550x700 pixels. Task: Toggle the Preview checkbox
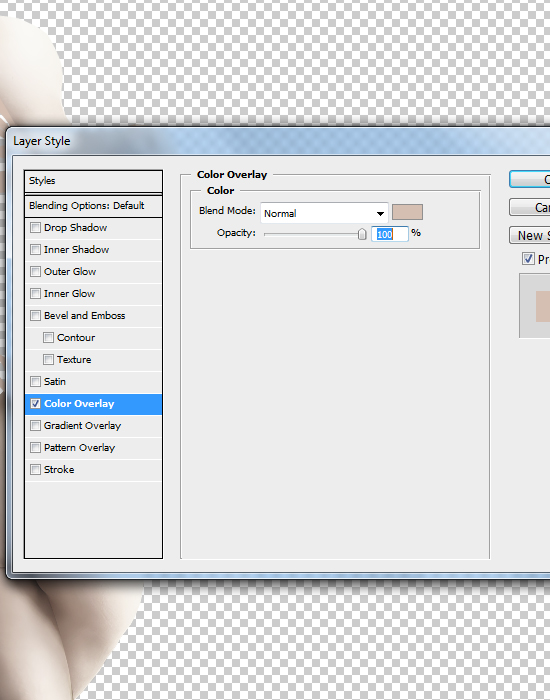[528, 258]
